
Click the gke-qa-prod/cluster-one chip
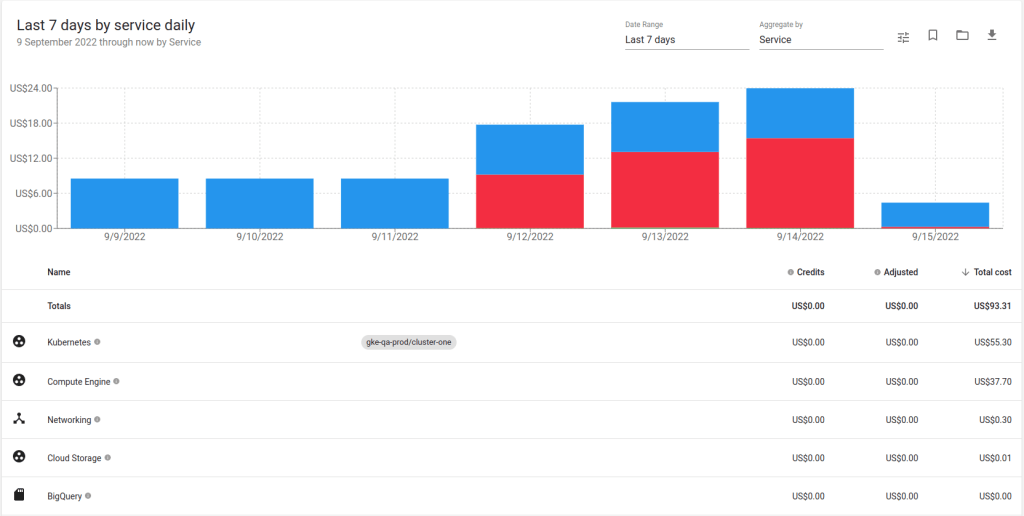[x=408, y=342]
